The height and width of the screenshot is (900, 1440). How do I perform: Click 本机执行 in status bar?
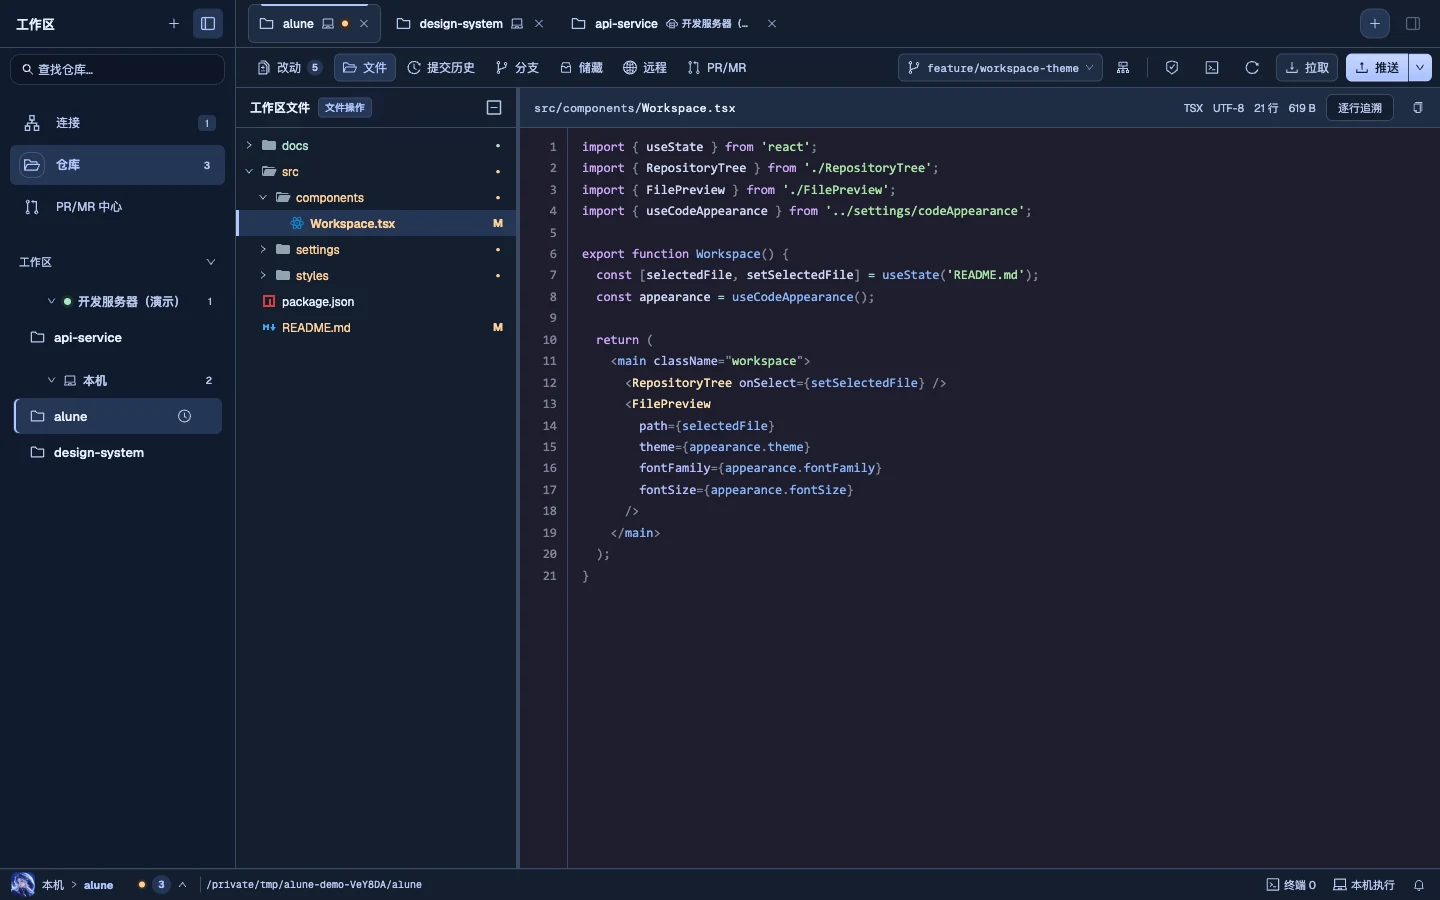(x=1364, y=885)
